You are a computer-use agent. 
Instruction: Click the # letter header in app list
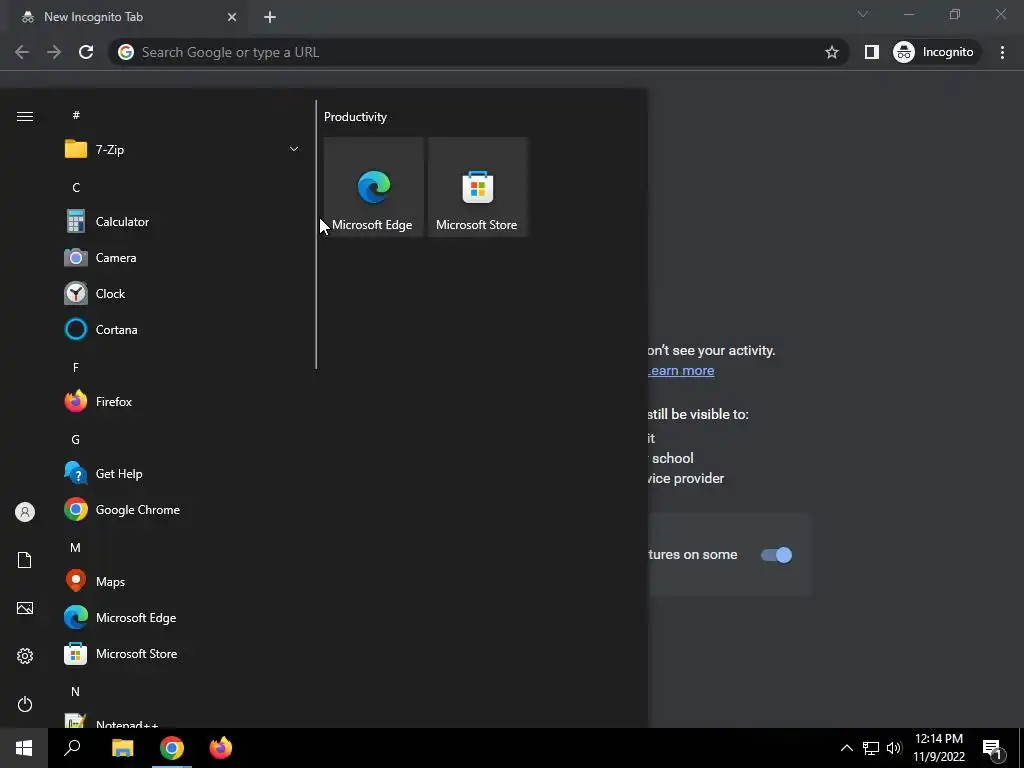pyautogui.click(x=76, y=115)
